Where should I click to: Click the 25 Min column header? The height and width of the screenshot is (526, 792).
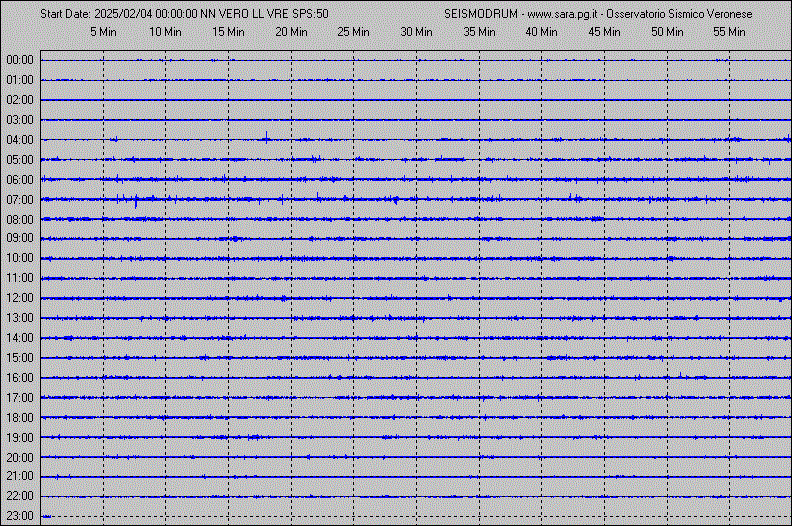[354, 32]
